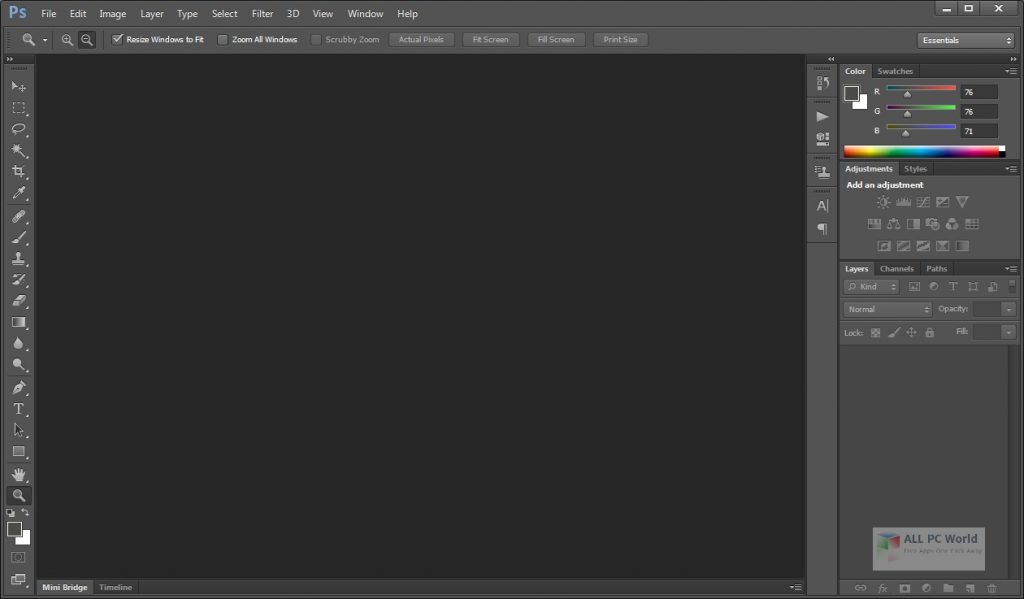Click the Delete layer trash icon

992,588
